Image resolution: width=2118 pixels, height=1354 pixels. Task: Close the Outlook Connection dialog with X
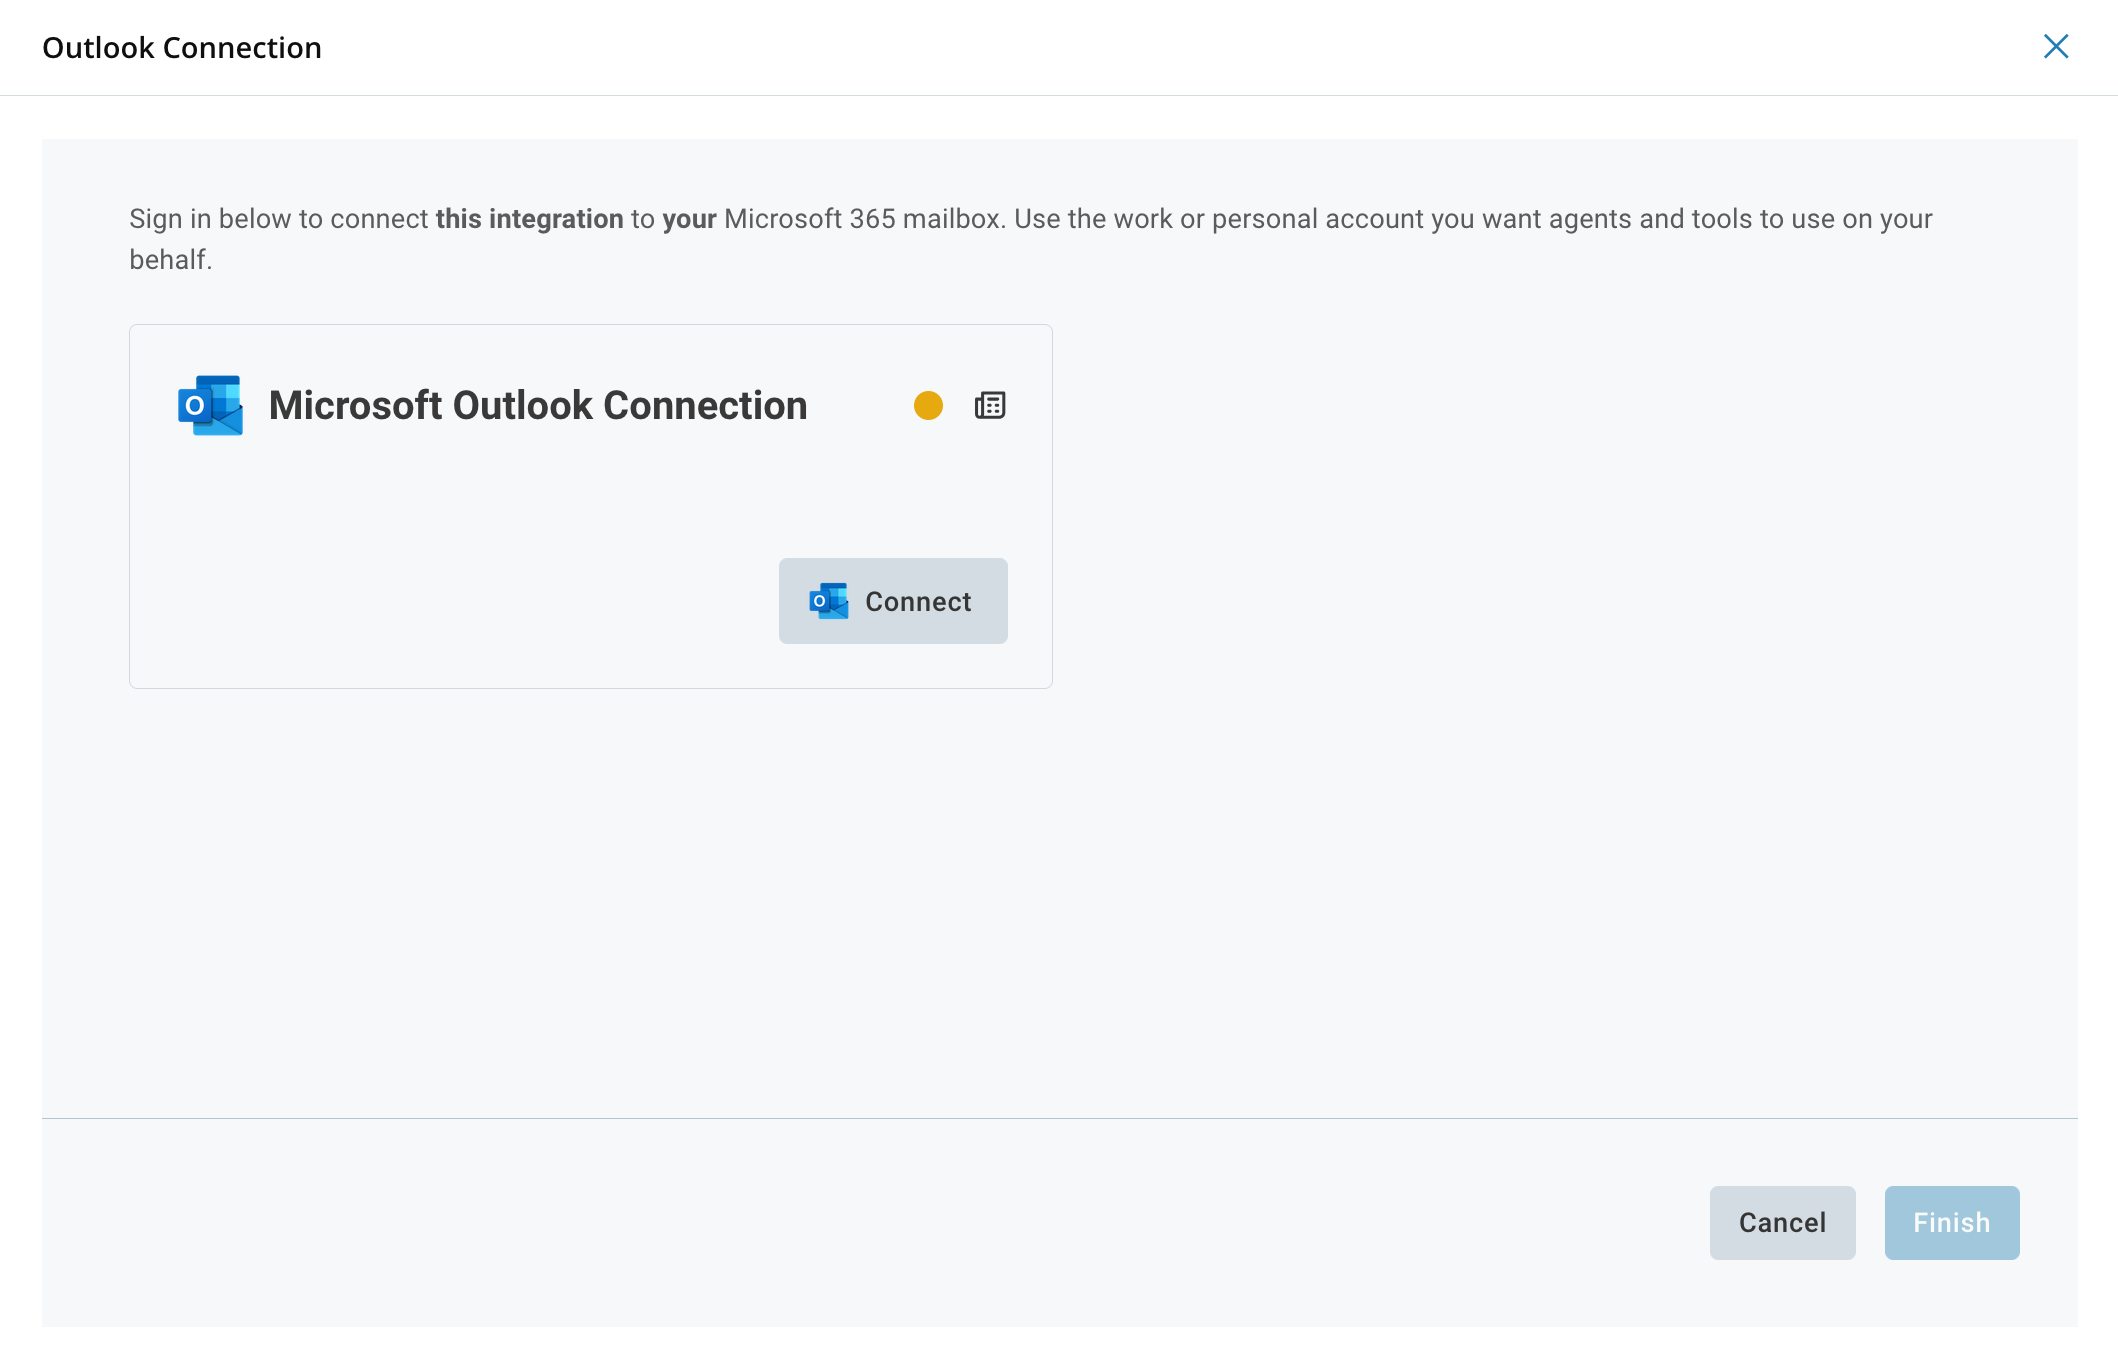point(2056,46)
